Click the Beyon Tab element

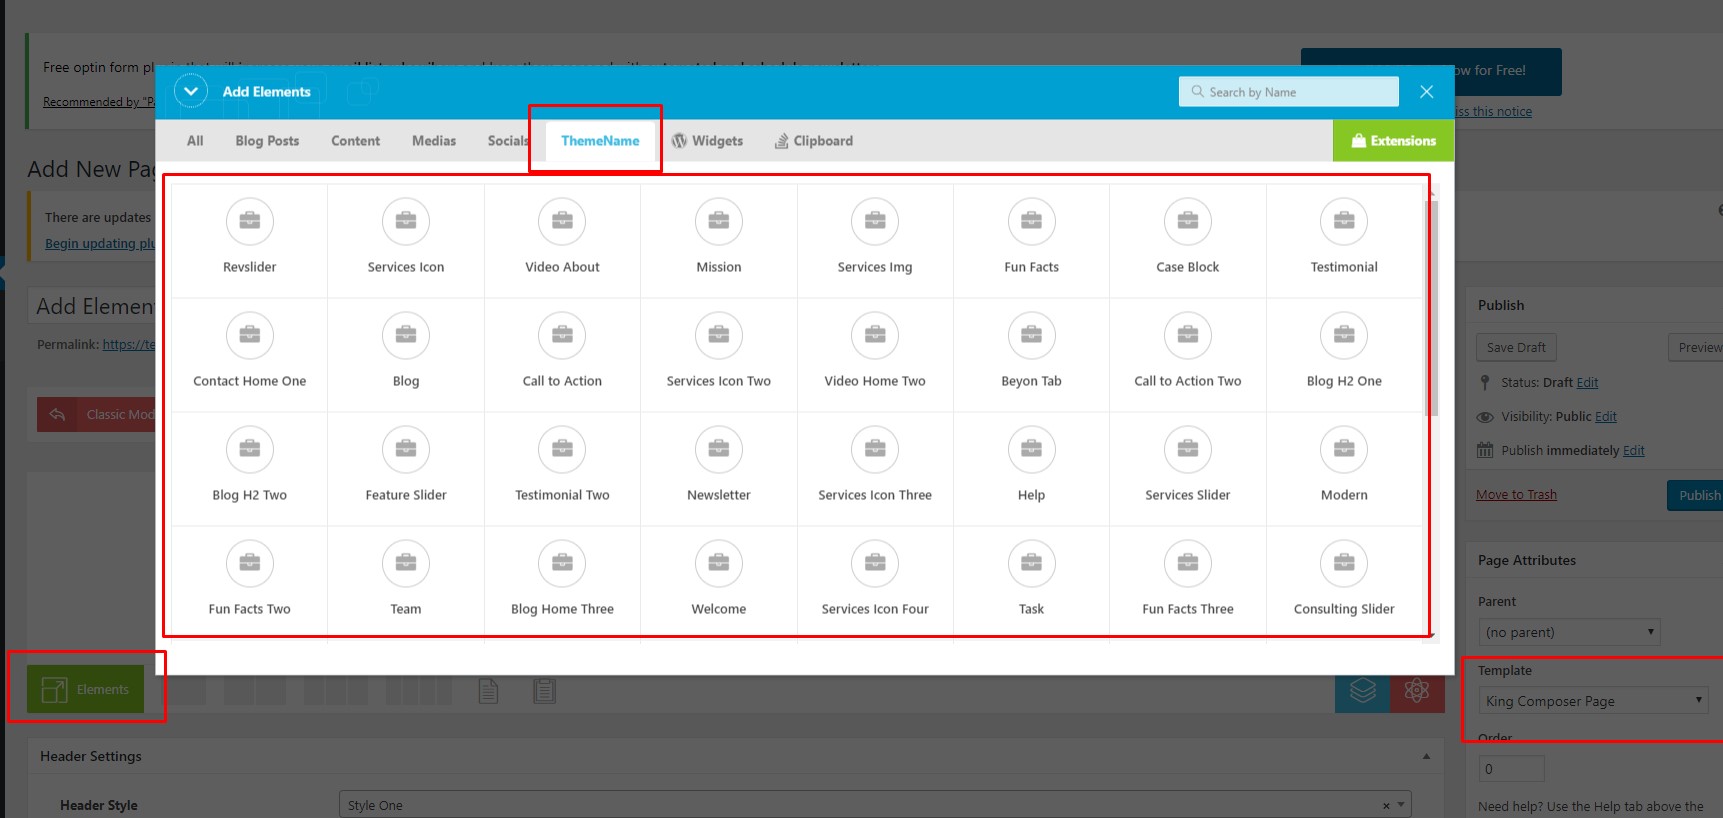point(1031,354)
